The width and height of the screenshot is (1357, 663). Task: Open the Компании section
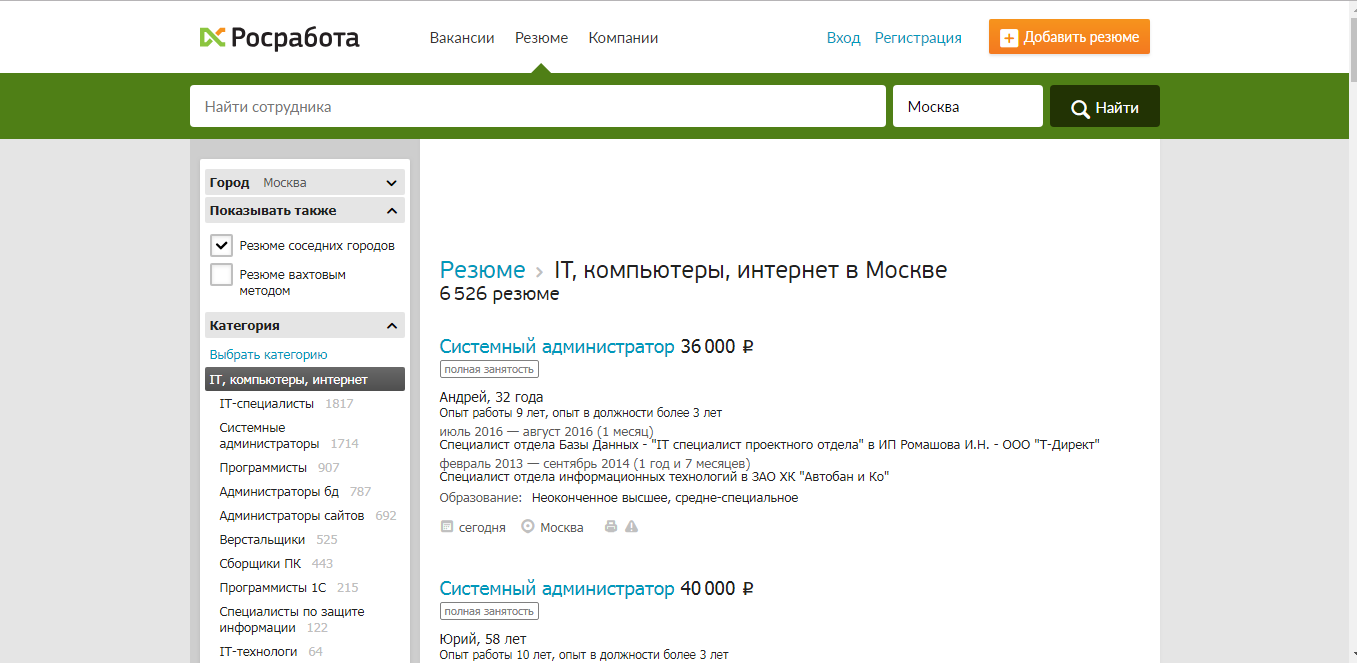[x=623, y=37]
